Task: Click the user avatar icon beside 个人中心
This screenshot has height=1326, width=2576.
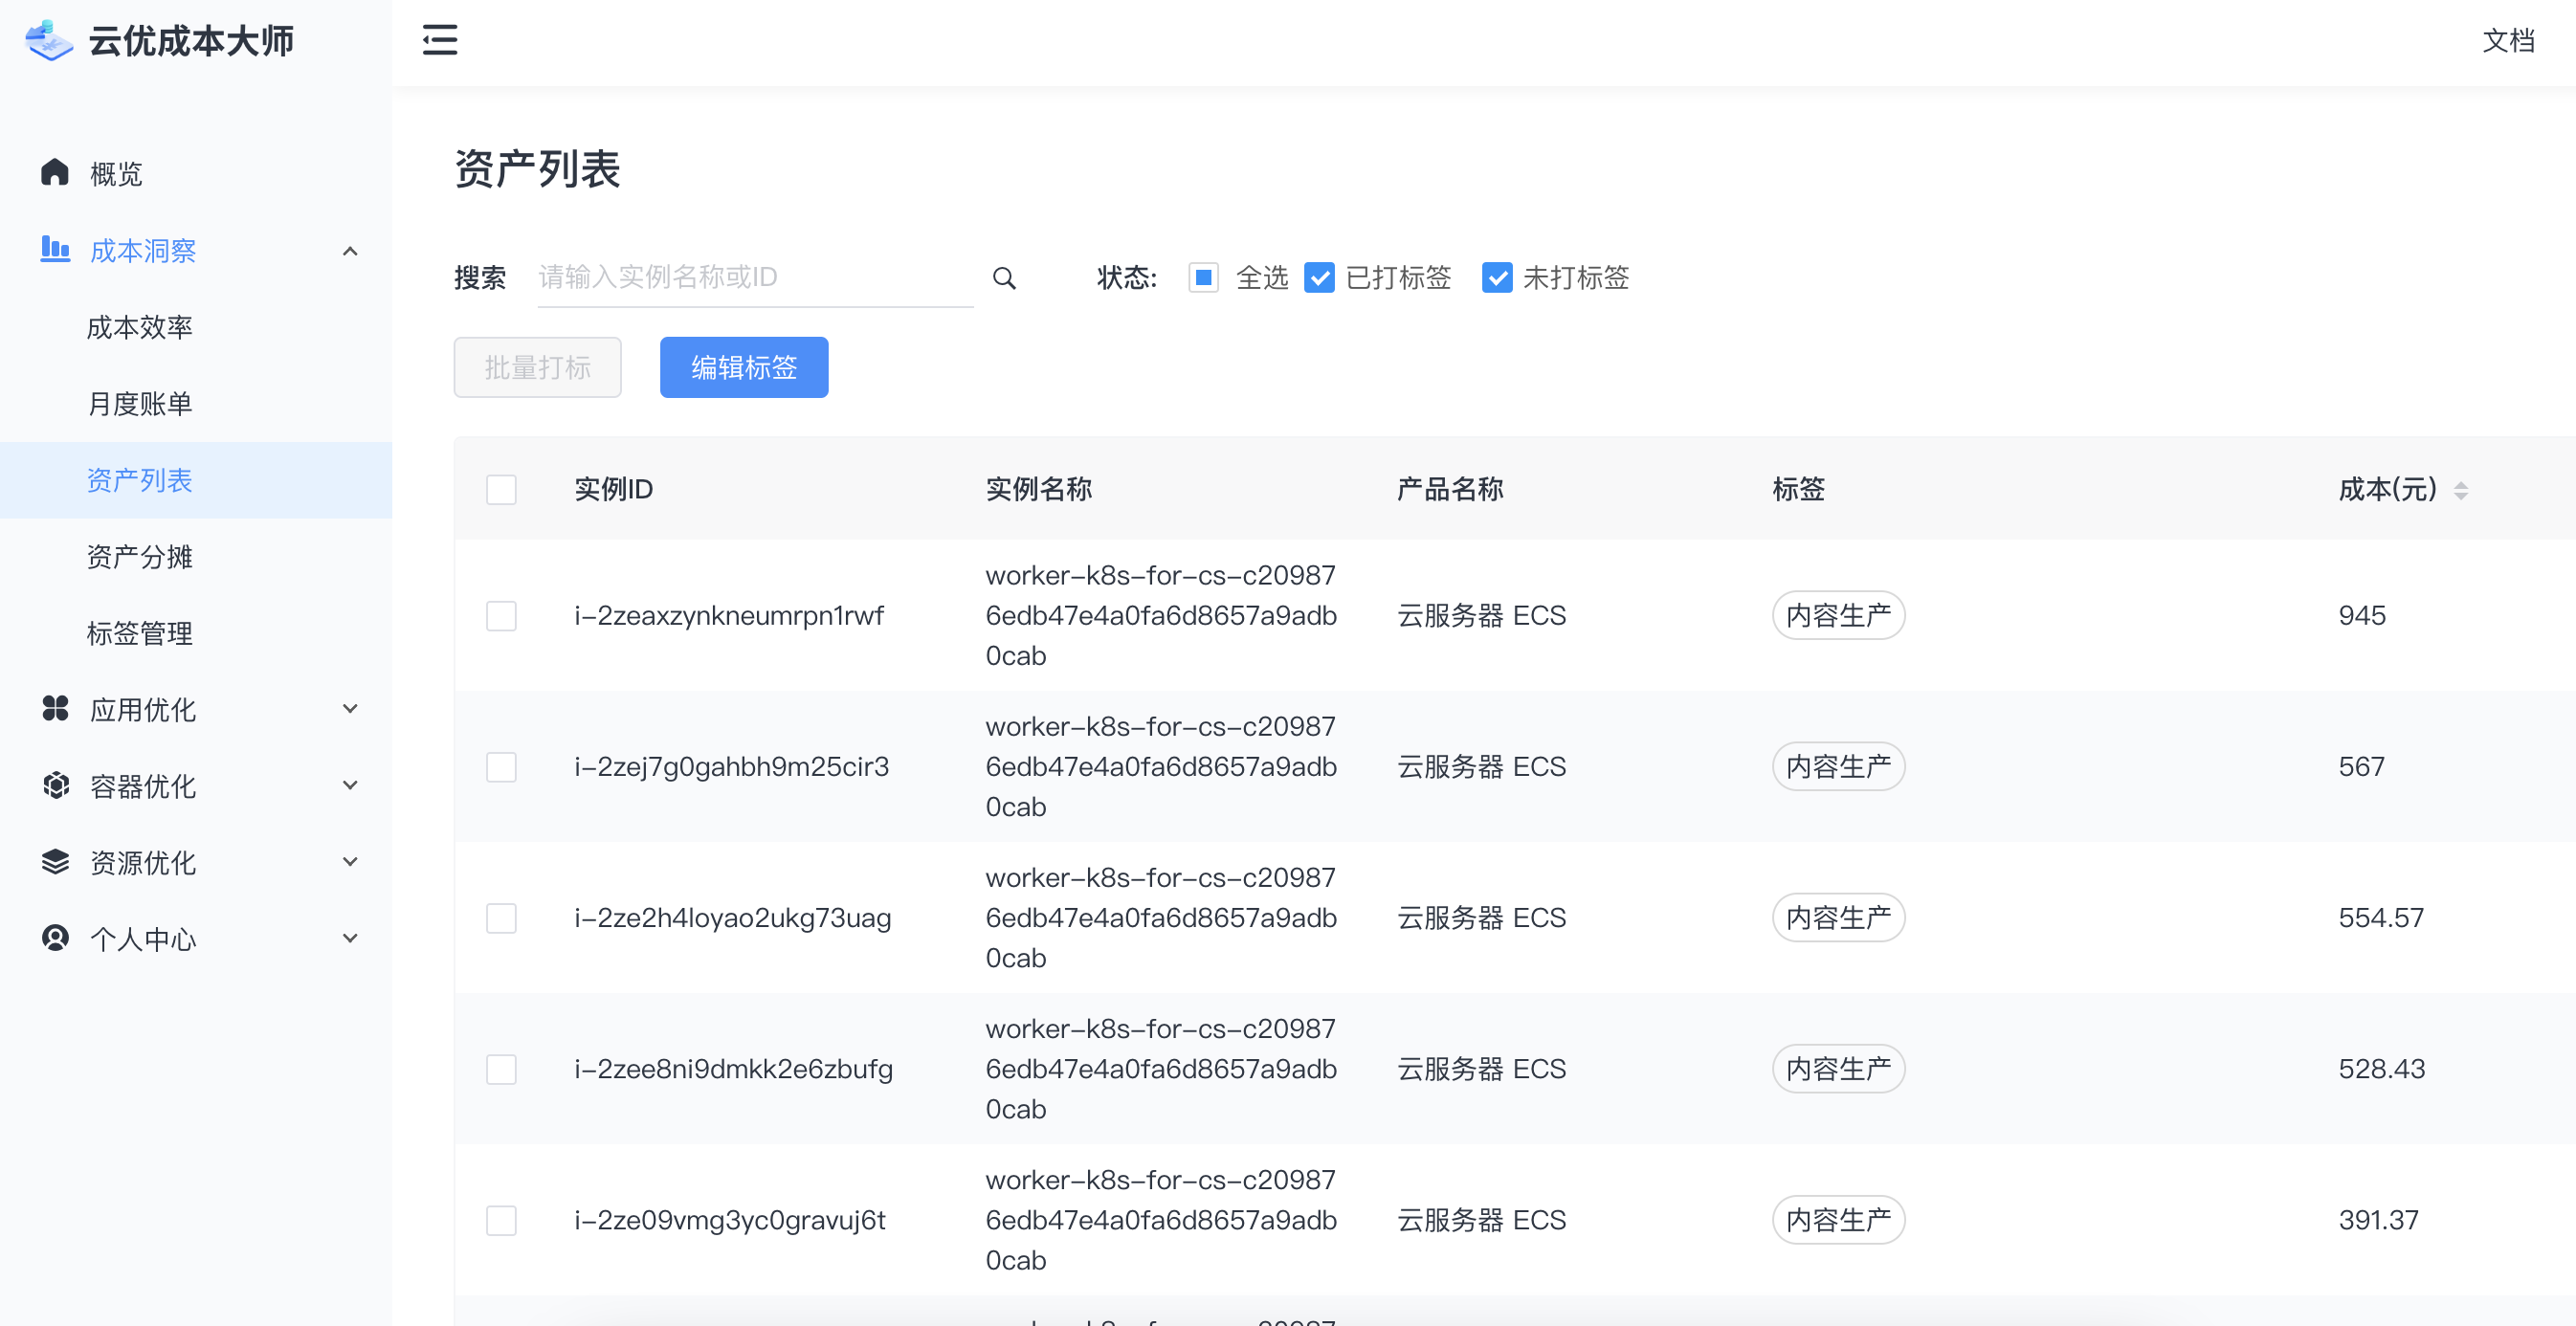Action: pos(55,937)
